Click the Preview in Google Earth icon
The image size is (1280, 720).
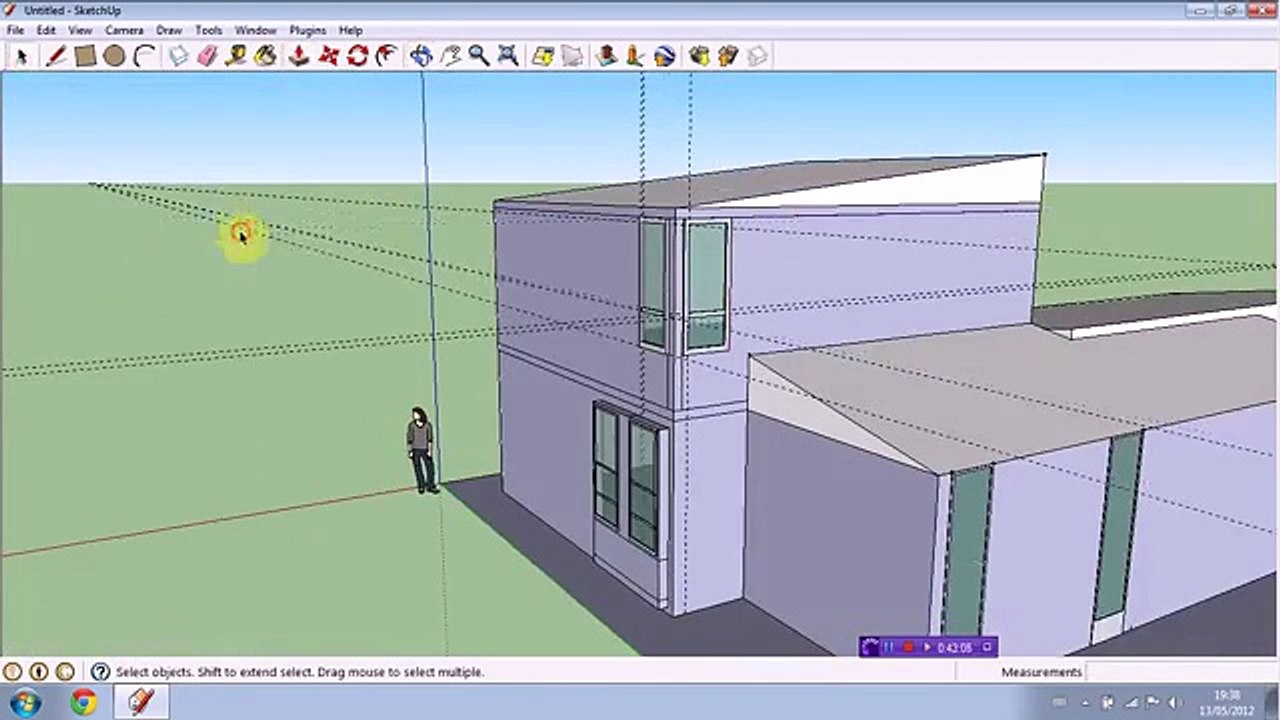[x=664, y=56]
